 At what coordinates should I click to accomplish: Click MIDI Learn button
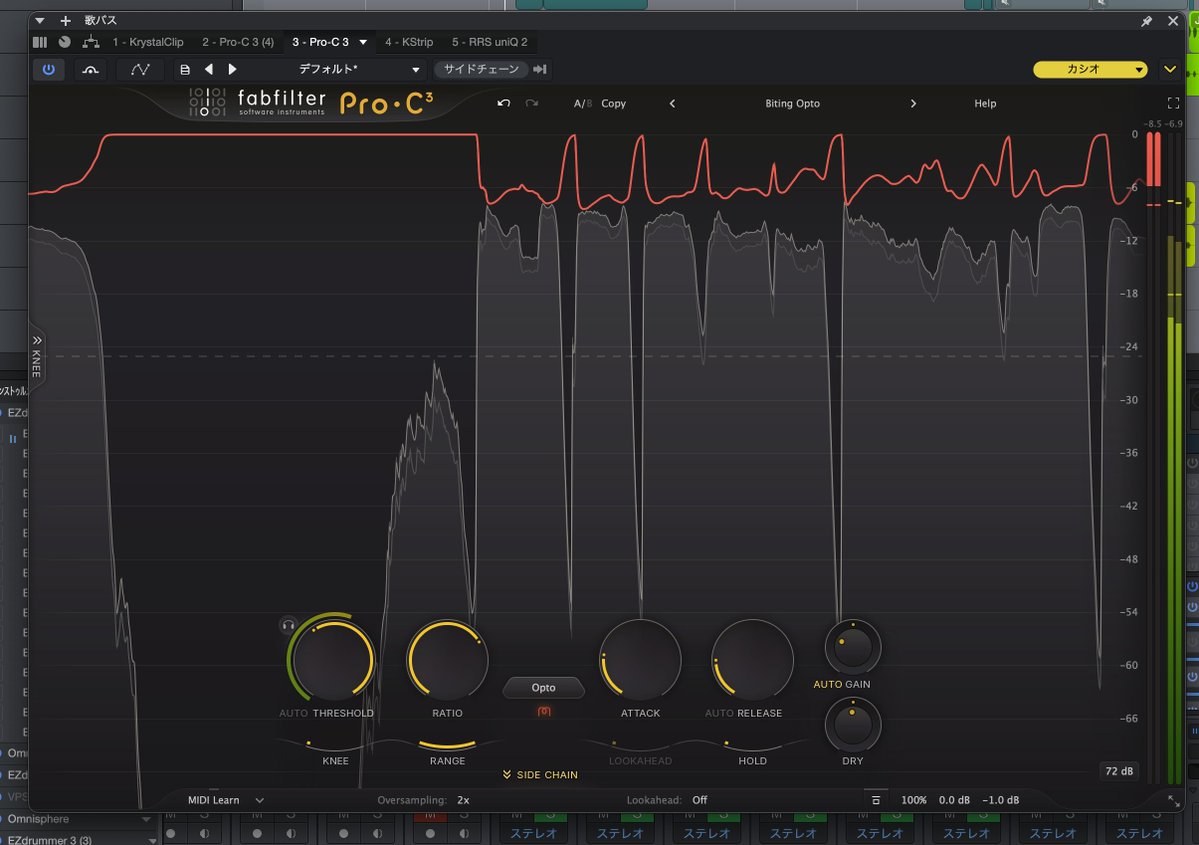213,800
